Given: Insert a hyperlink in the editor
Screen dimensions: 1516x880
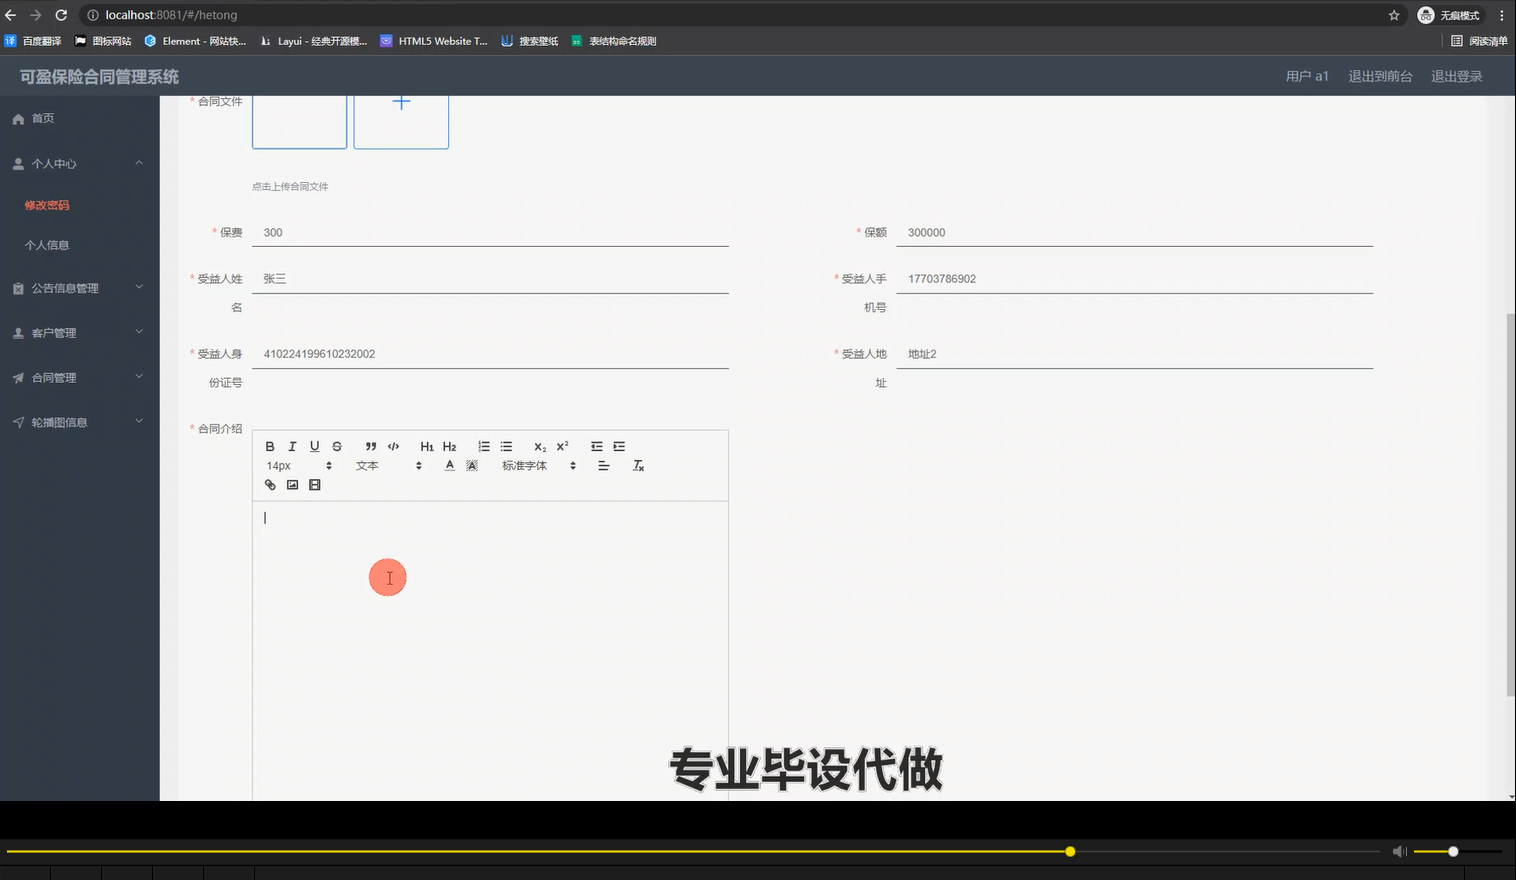Looking at the screenshot, I should (270, 484).
